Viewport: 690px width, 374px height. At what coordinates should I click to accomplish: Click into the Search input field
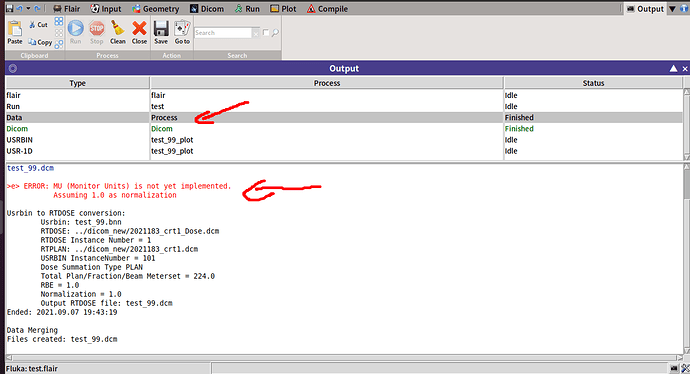click(223, 33)
